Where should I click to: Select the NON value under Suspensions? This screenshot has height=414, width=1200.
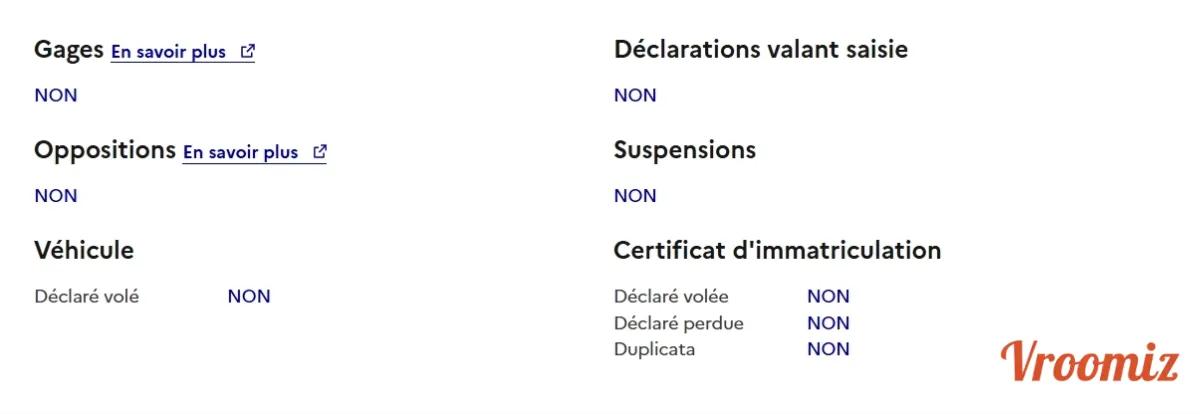pyautogui.click(x=635, y=196)
